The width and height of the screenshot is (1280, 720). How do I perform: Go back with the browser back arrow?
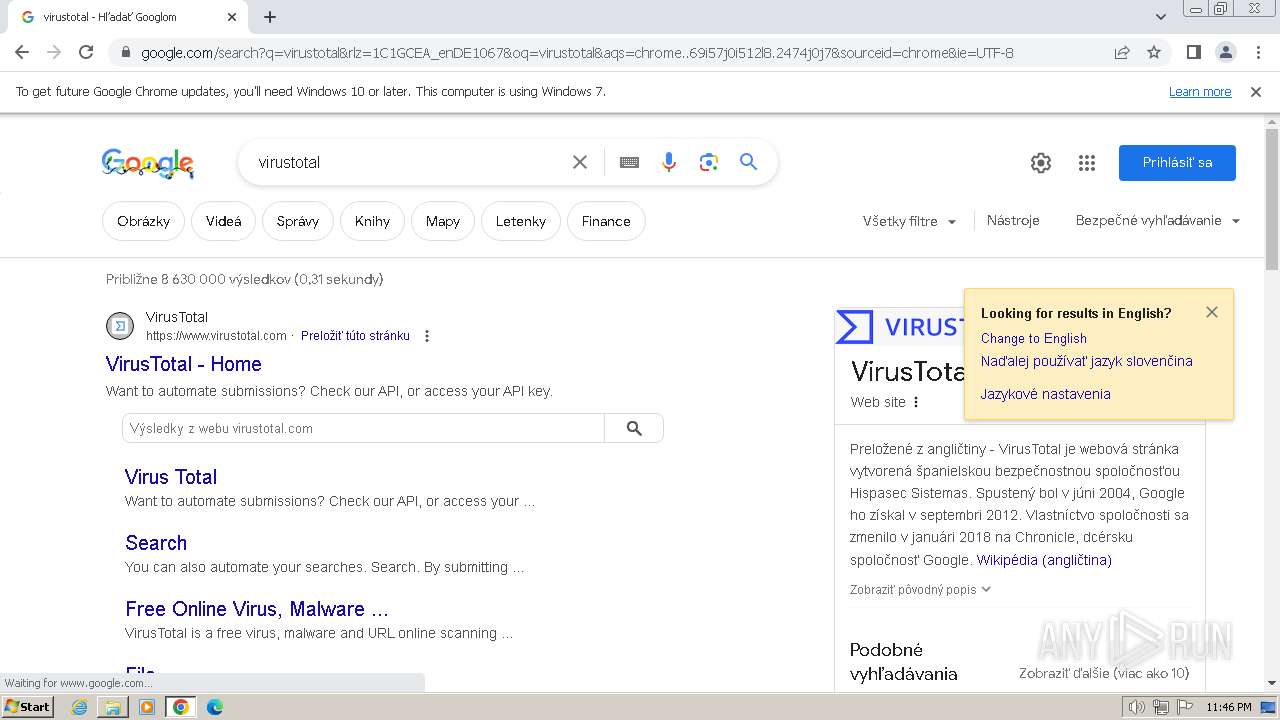[22, 52]
